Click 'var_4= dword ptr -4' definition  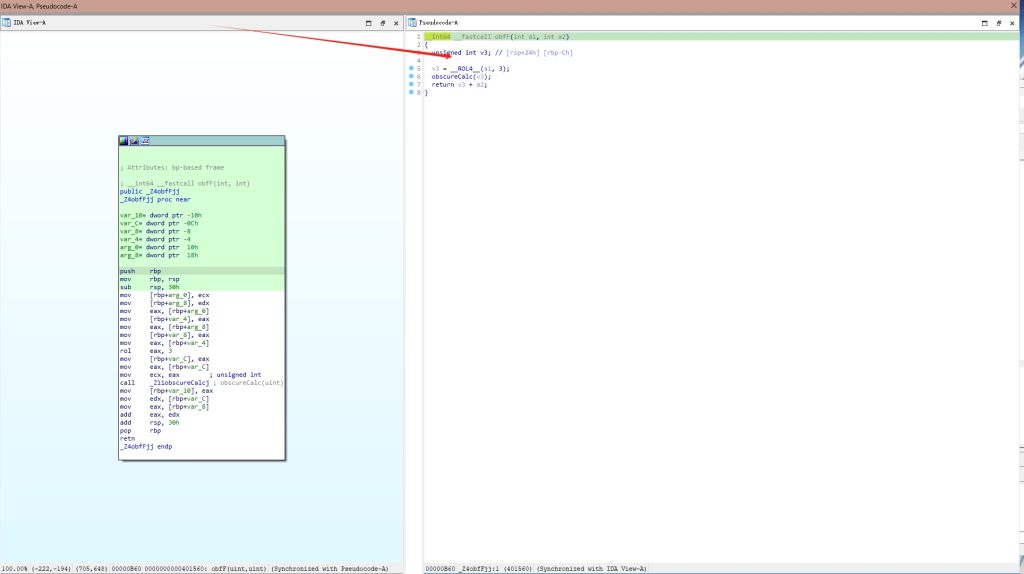click(155, 239)
